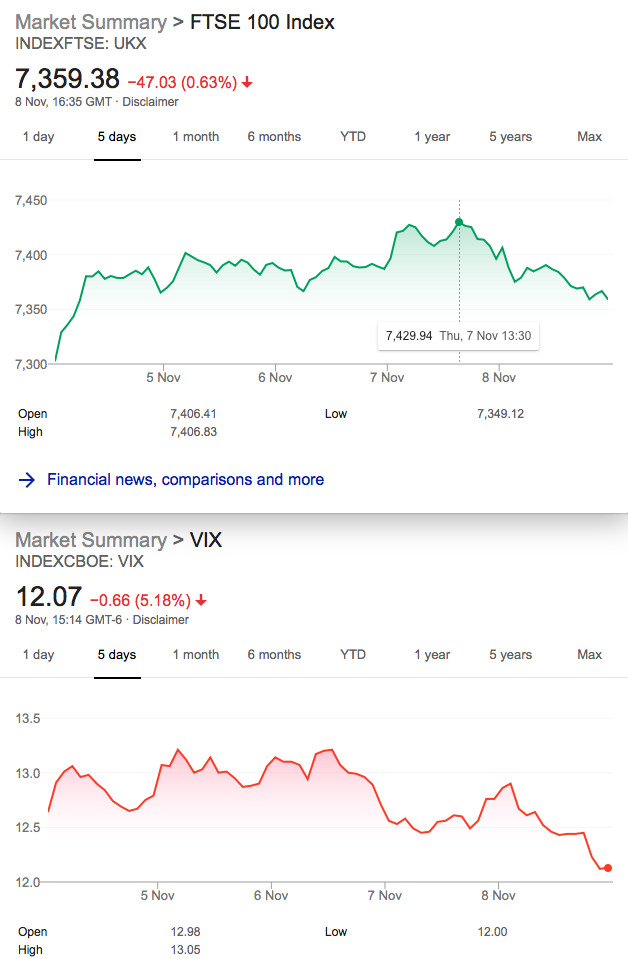The width and height of the screenshot is (628, 959).
Task: Switch FTSE chart to 1 day tab
Action: point(39,137)
